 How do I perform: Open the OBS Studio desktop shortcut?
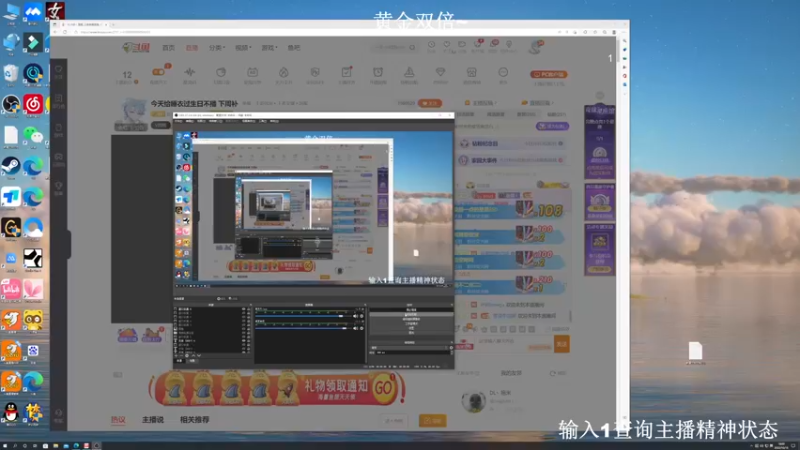11,104
